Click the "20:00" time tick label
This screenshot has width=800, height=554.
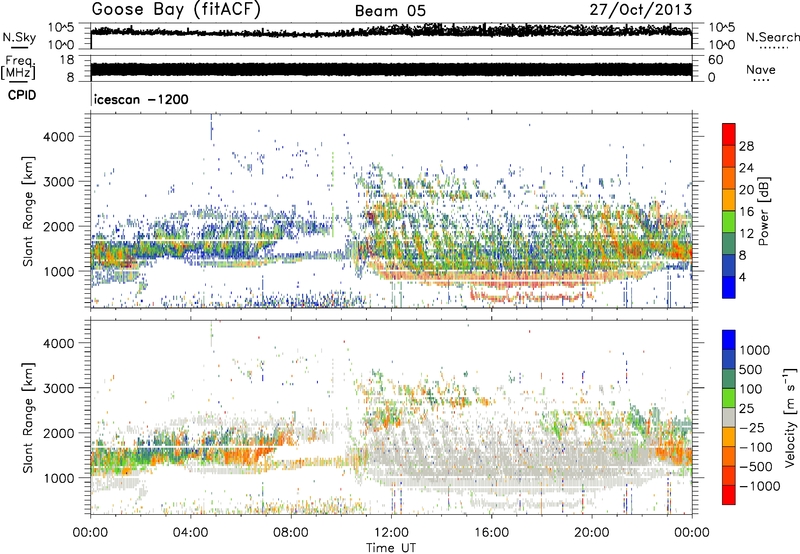tap(592, 533)
